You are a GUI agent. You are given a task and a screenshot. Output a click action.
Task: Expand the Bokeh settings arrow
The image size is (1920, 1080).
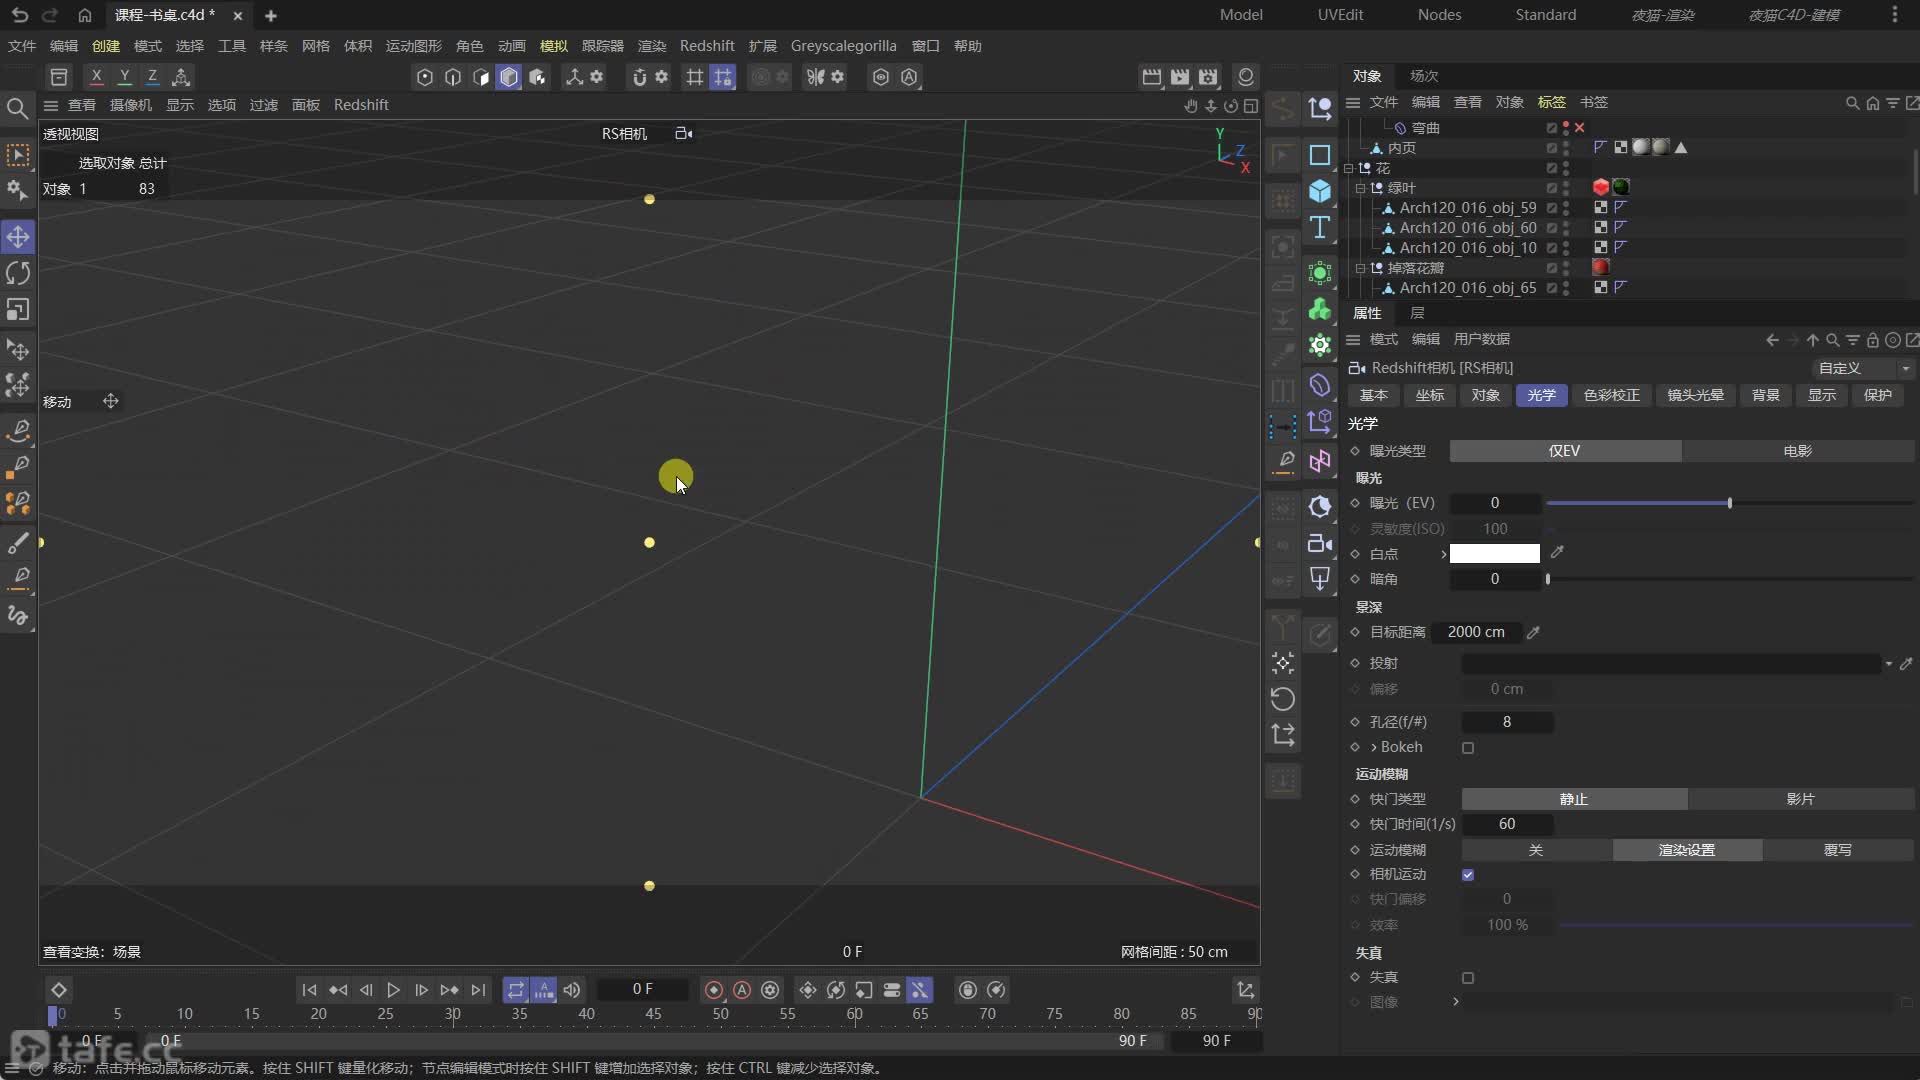tap(1374, 747)
